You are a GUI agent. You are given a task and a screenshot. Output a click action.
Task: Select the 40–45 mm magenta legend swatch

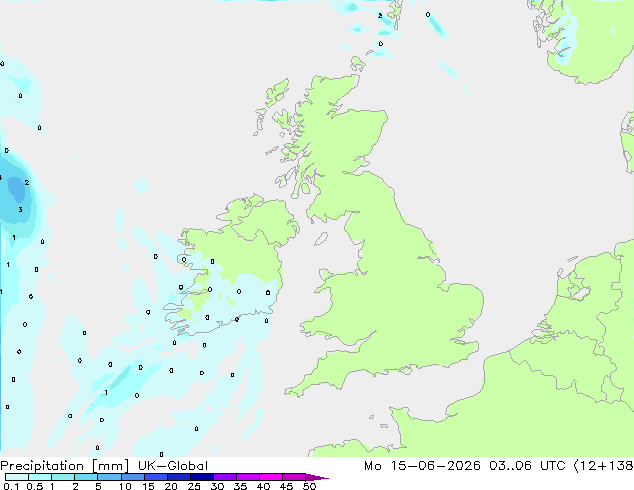pos(271,477)
